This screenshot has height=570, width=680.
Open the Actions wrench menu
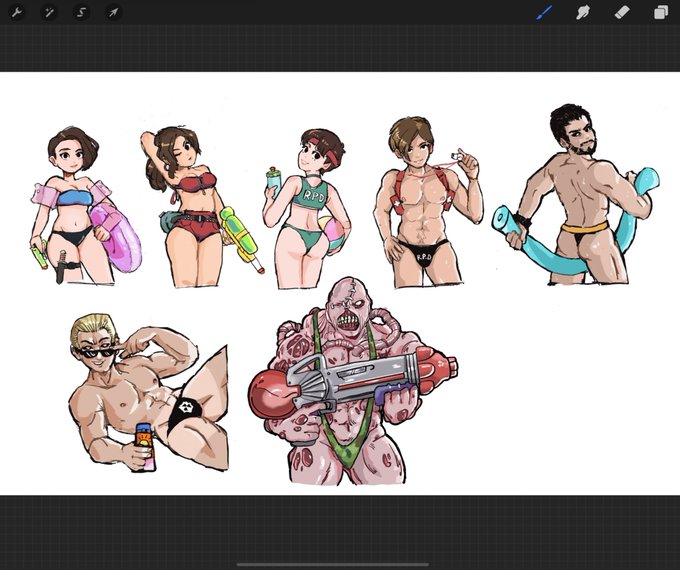click(x=16, y=12)
